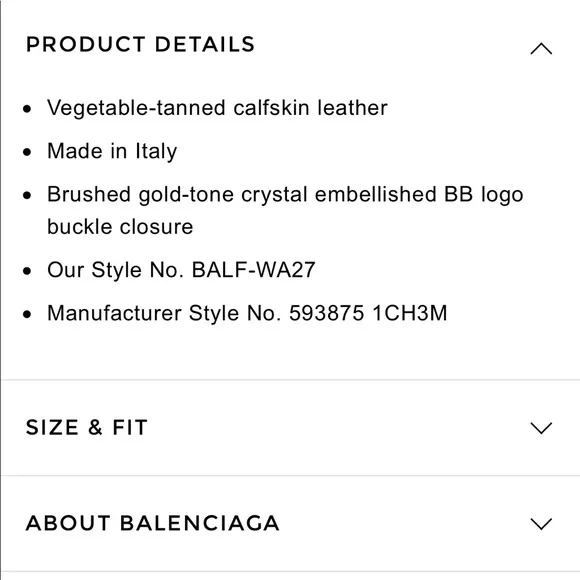Click the Made in Italy line
The width and height of the screenshot is (580, 580).
(x=112, y=151)
